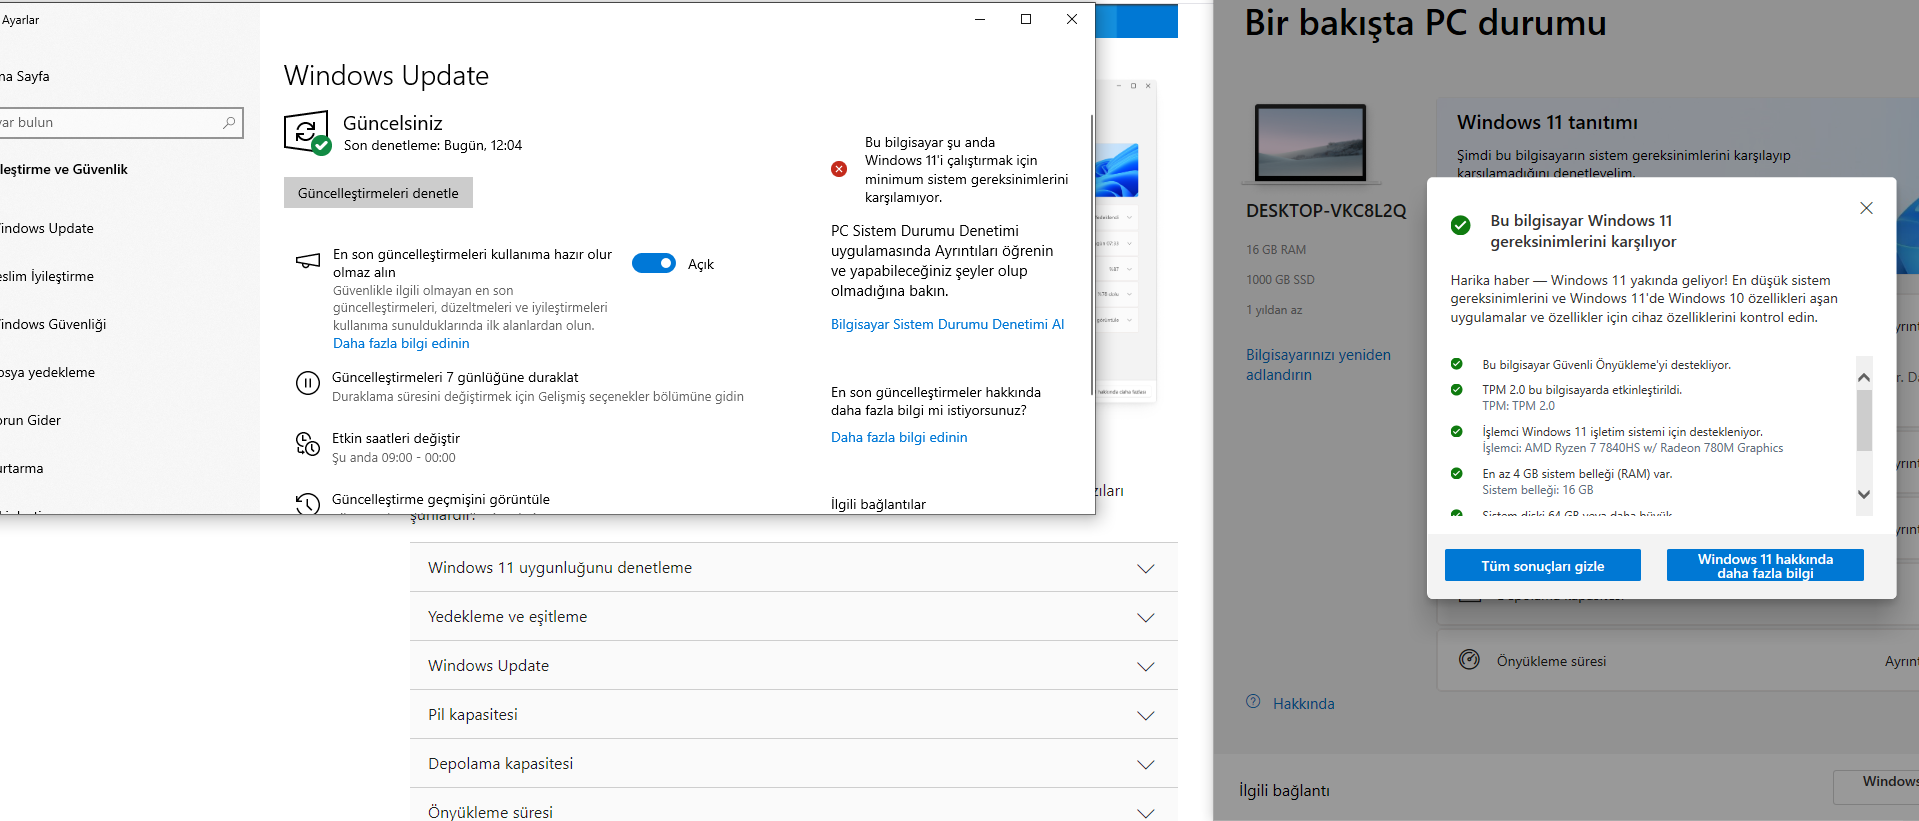Open "Dosya yedekleme" in the Settings sidebar
1919x821 pixels.
(48, 372)
